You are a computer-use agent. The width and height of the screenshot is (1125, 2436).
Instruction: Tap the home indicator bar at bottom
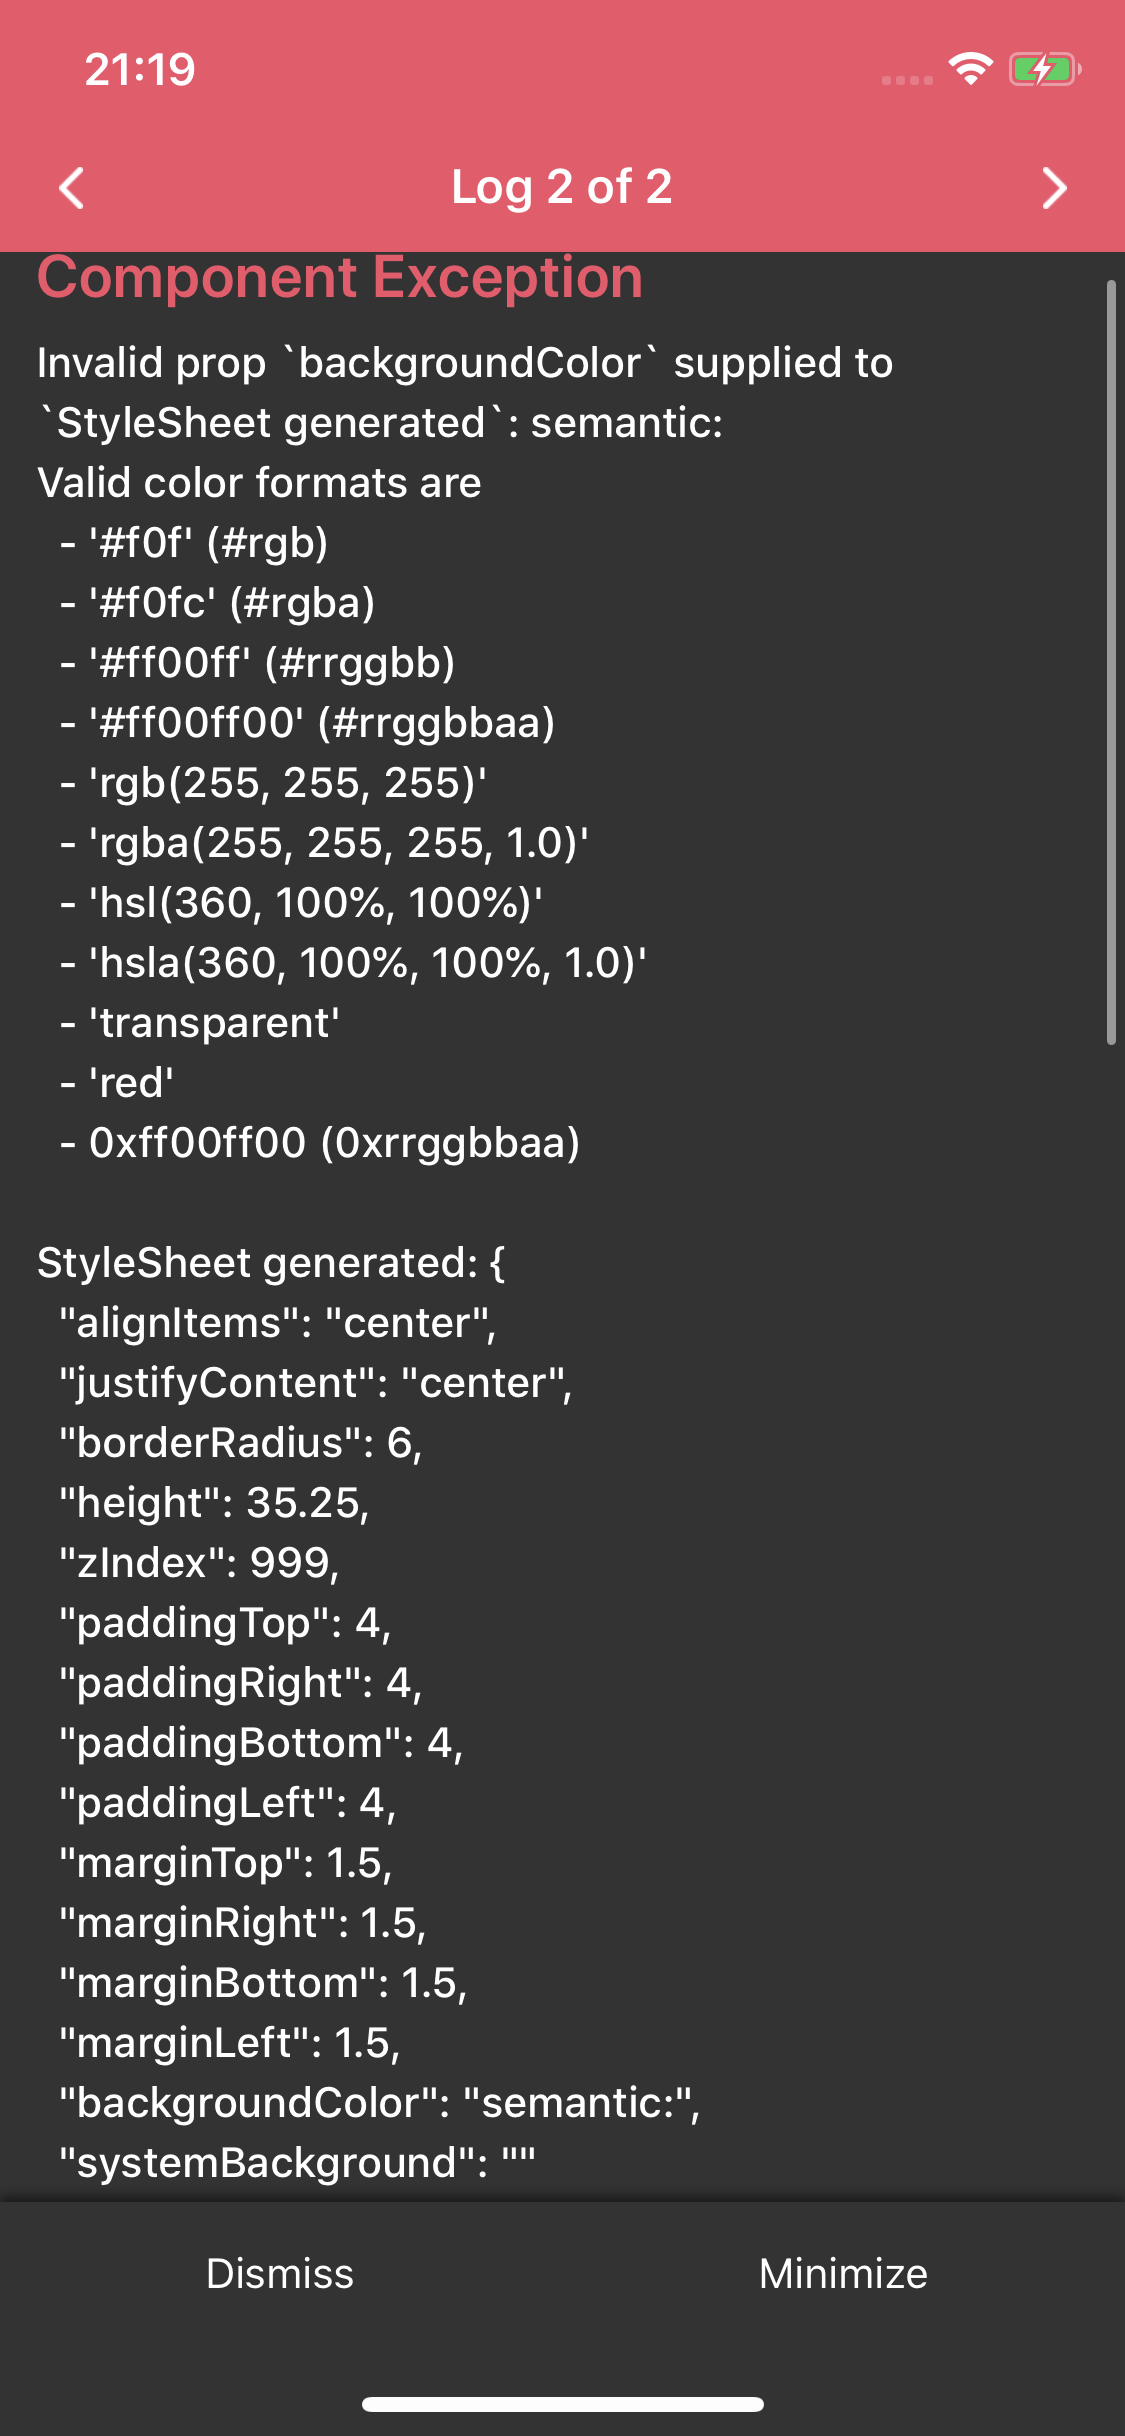pos(562,2405)
